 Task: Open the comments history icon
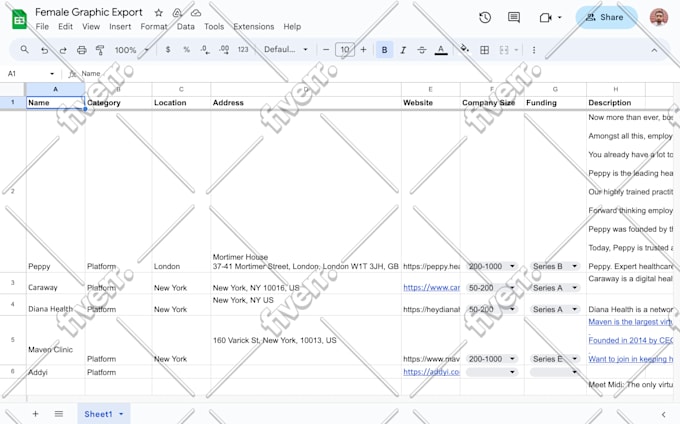point(514,17)
